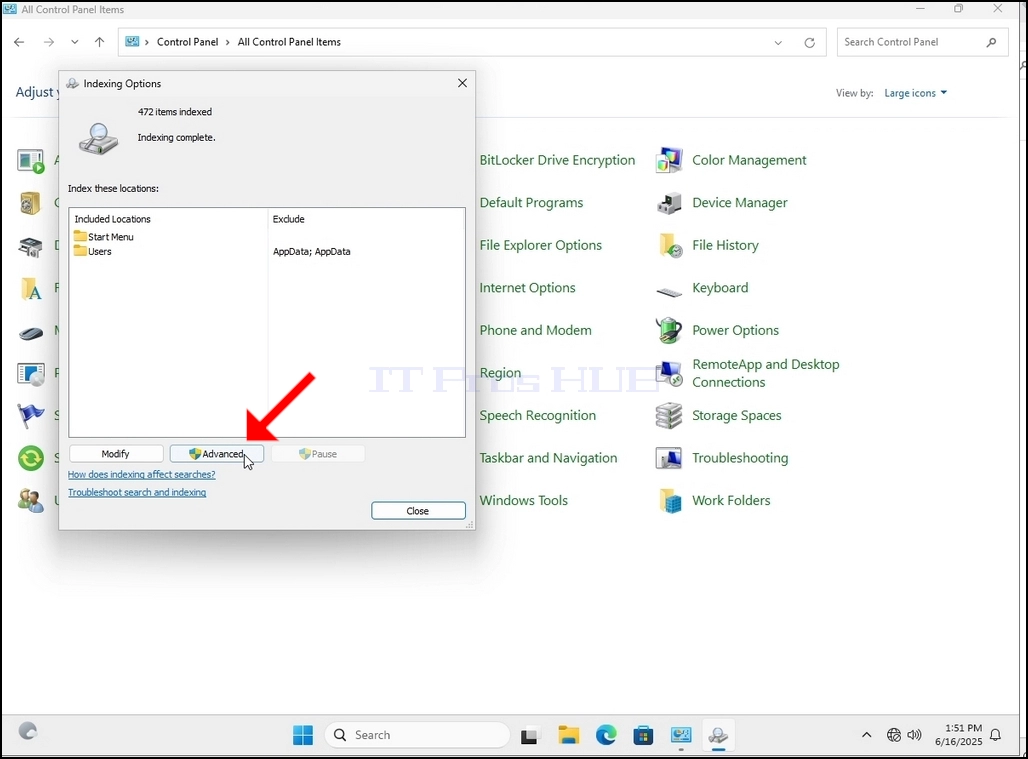Open Work Folders icon
1028x759 pixels.
click(669, 501)
